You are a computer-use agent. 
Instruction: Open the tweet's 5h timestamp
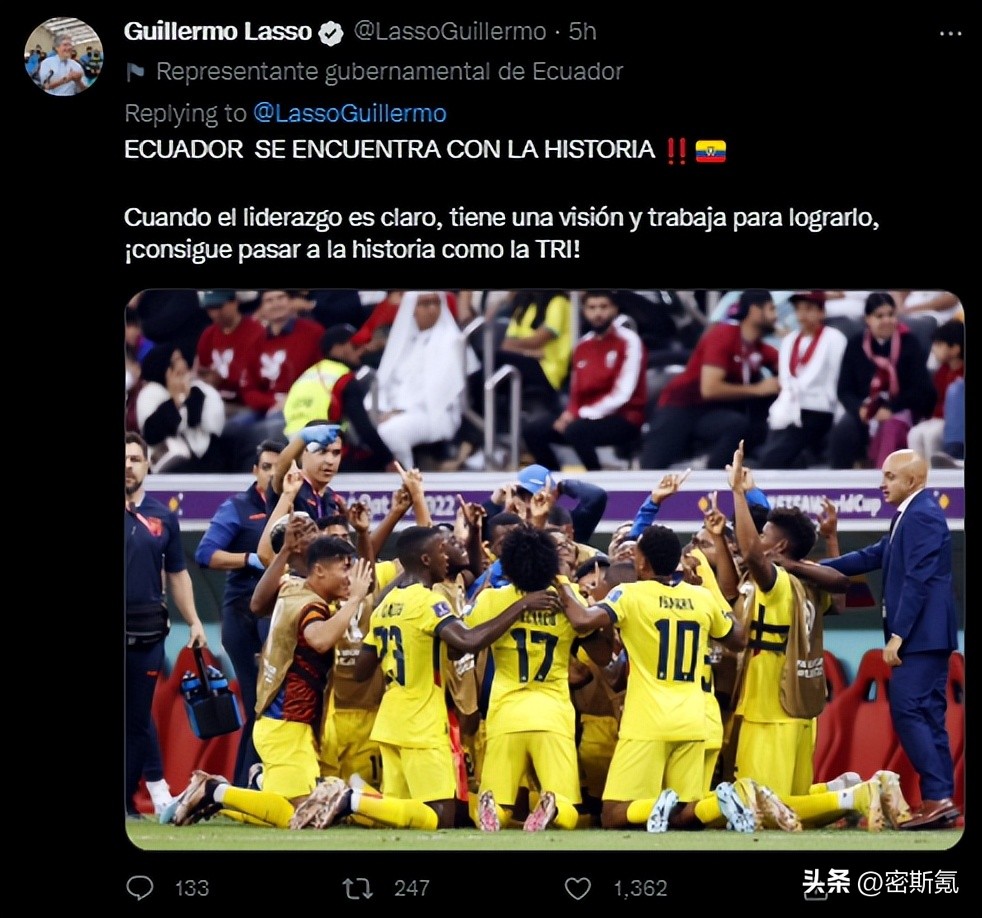[x=582, y=31]
